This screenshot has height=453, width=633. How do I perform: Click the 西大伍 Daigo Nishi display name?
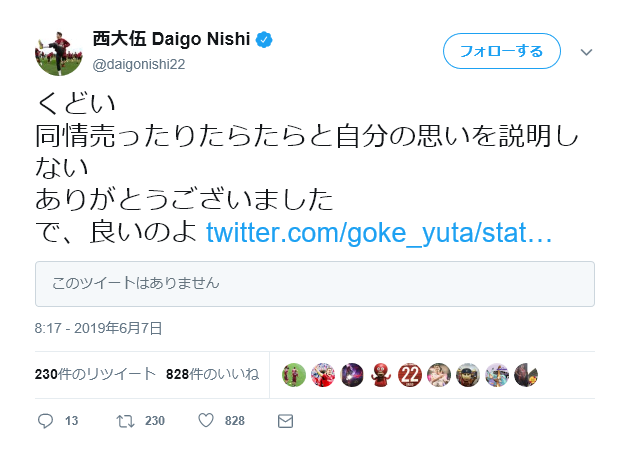click(x=172, y=39)
